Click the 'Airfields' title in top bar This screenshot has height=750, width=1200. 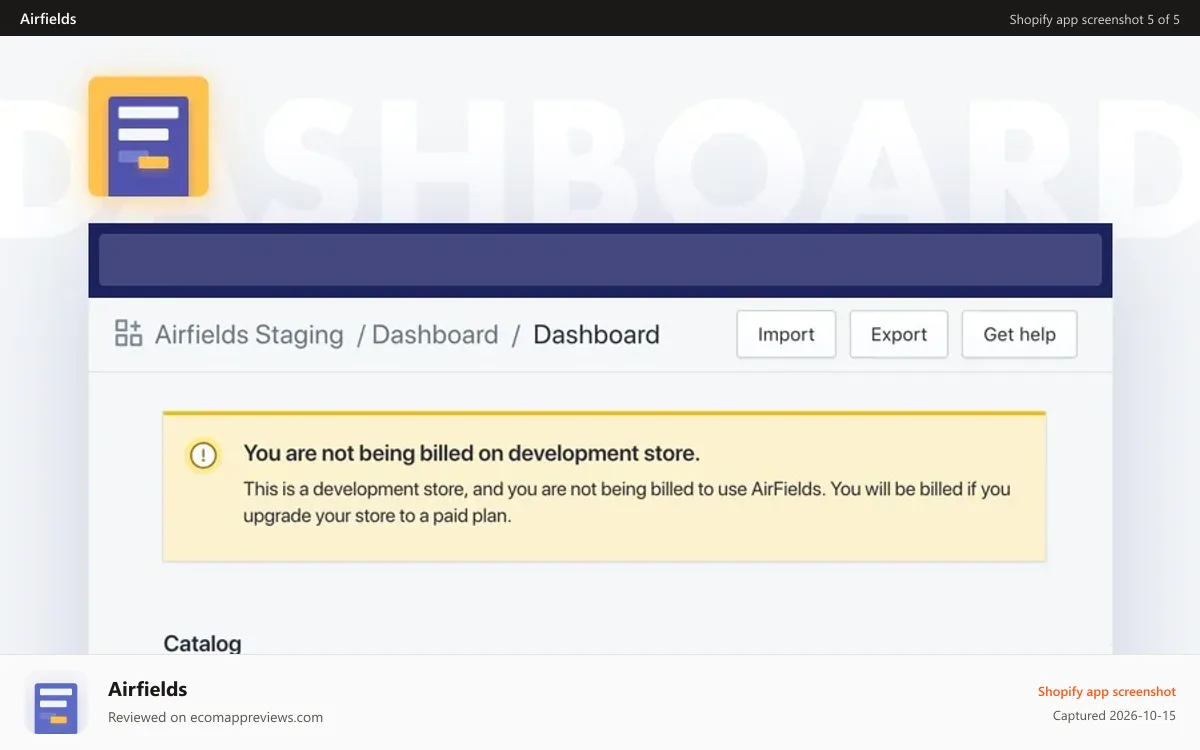(48, 19)
